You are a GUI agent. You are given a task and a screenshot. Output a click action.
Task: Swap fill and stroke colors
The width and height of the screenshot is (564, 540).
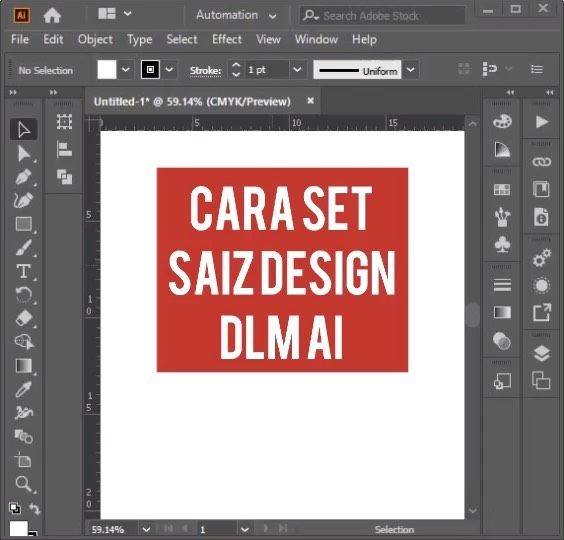[35, 508]
